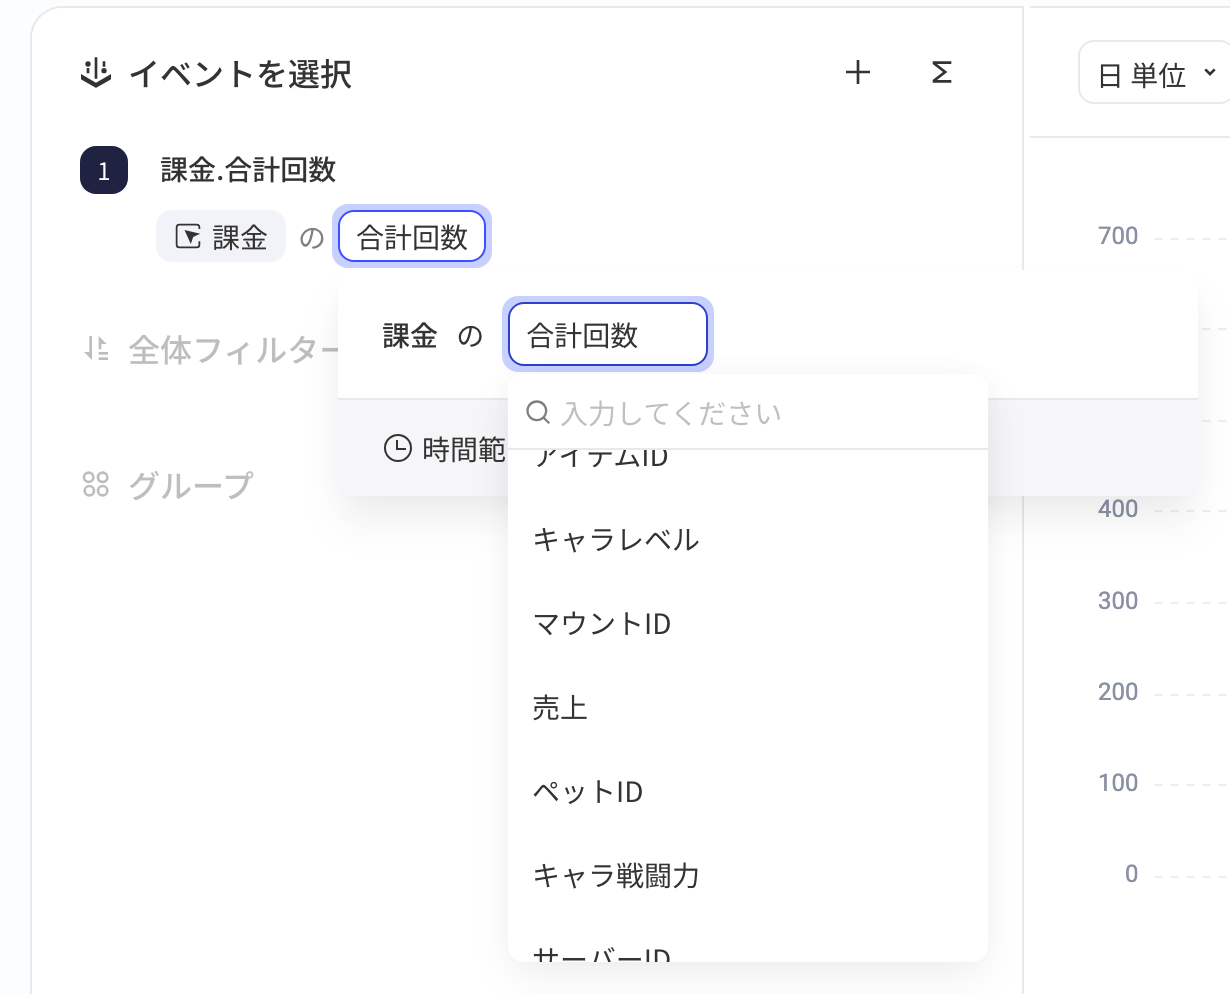The image size is (1230, 994).
Task: Select the 課金 event chip
Action: tap(221, 237)
